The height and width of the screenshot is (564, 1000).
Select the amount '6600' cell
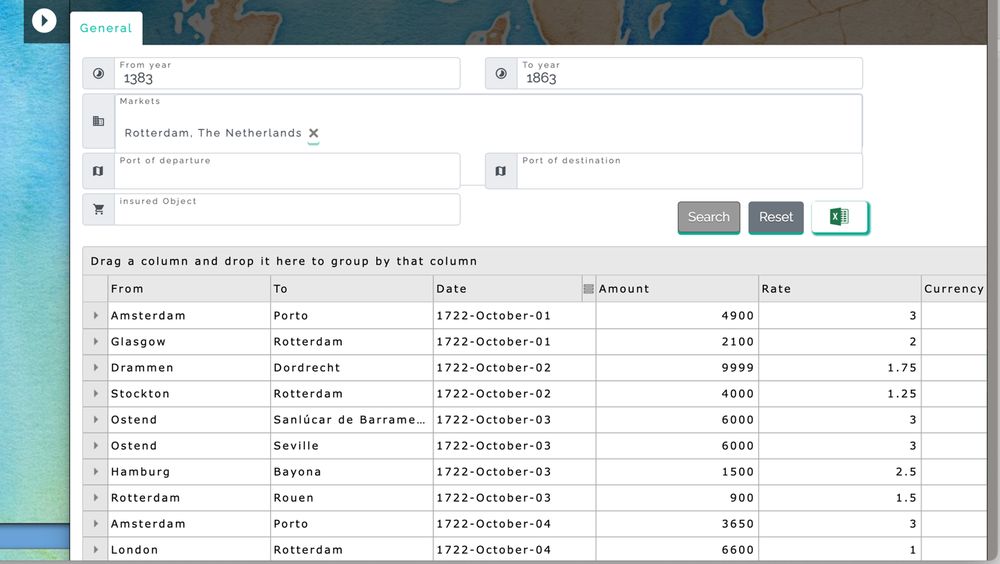(677, 549)
